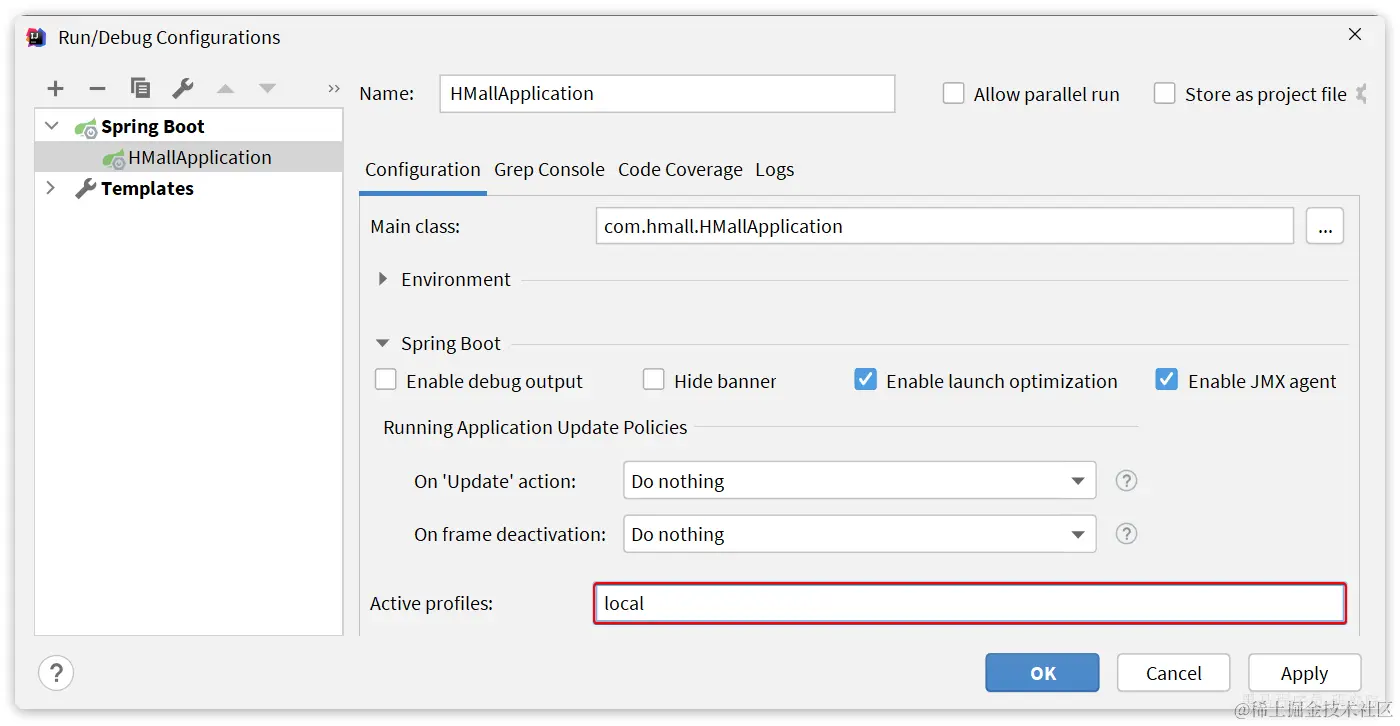Focus the Active profiles field

tap(969, 603)
